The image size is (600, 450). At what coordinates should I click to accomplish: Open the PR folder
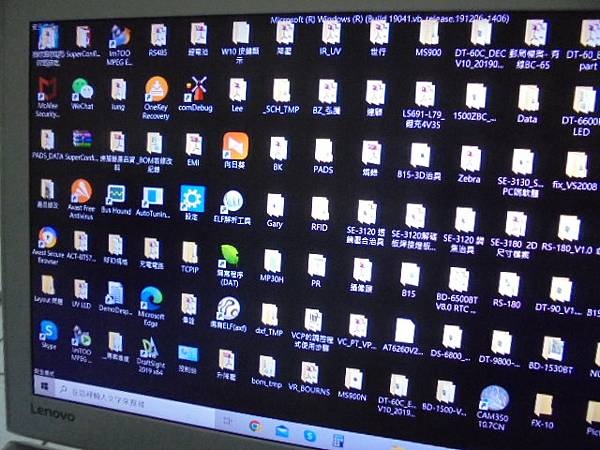pyautogui.click(x=317, y=271)
